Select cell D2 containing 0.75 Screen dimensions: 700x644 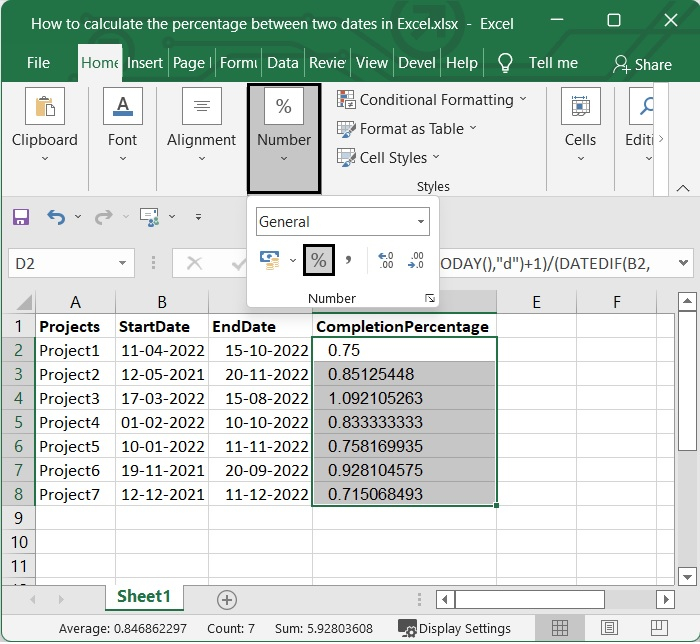tap(403, 351)
